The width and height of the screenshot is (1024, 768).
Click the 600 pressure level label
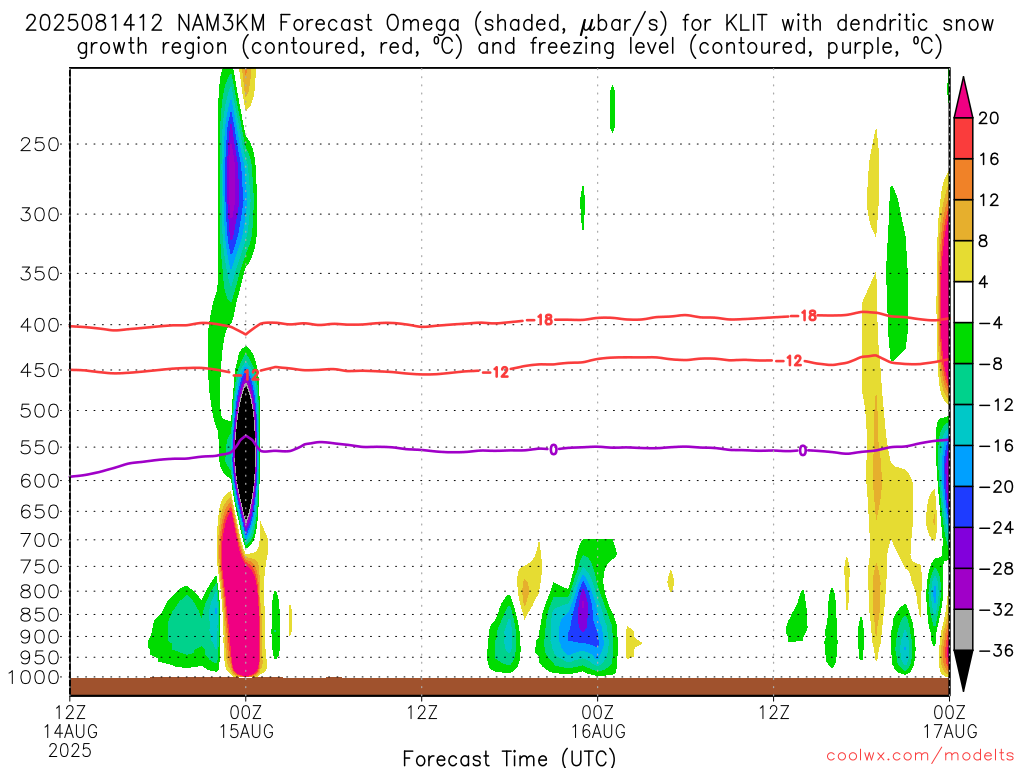tap(40, 481)
